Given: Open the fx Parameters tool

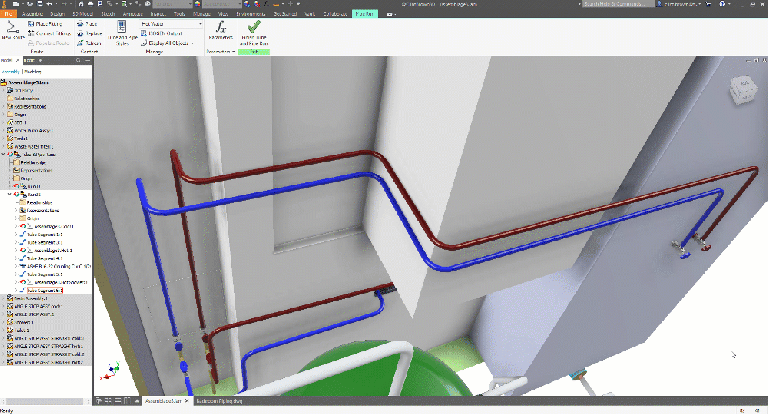Looking at the screenshot, I should (x=221, y=30).
